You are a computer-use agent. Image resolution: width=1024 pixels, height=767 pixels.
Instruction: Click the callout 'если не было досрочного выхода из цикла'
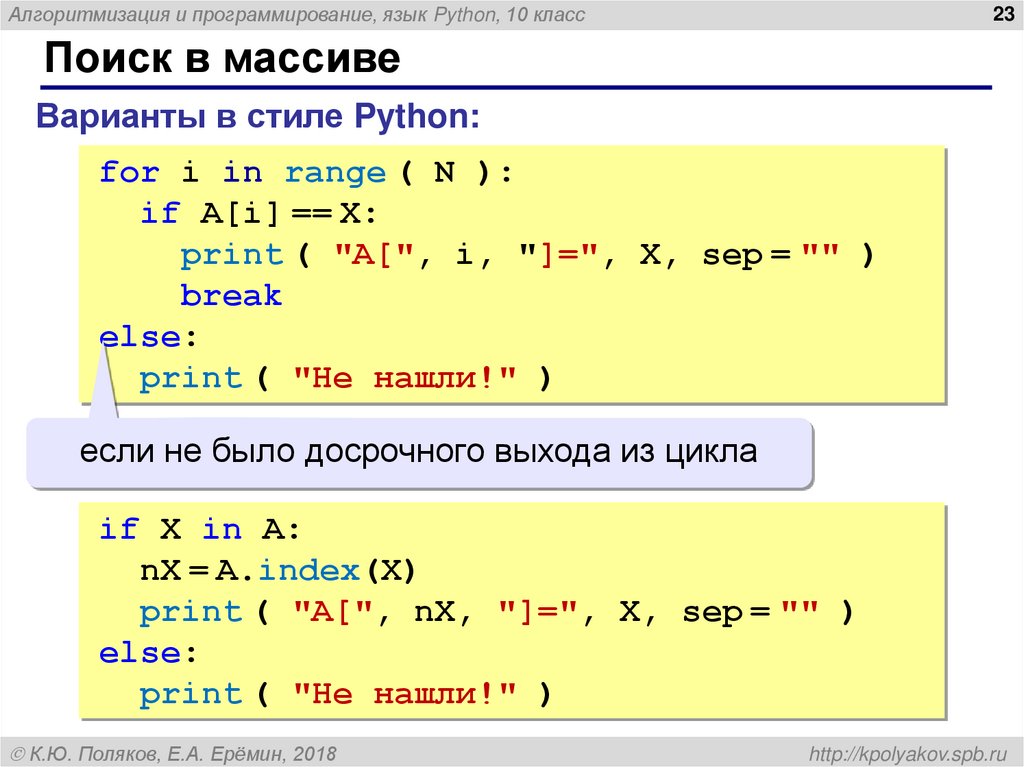pos(419,451)
